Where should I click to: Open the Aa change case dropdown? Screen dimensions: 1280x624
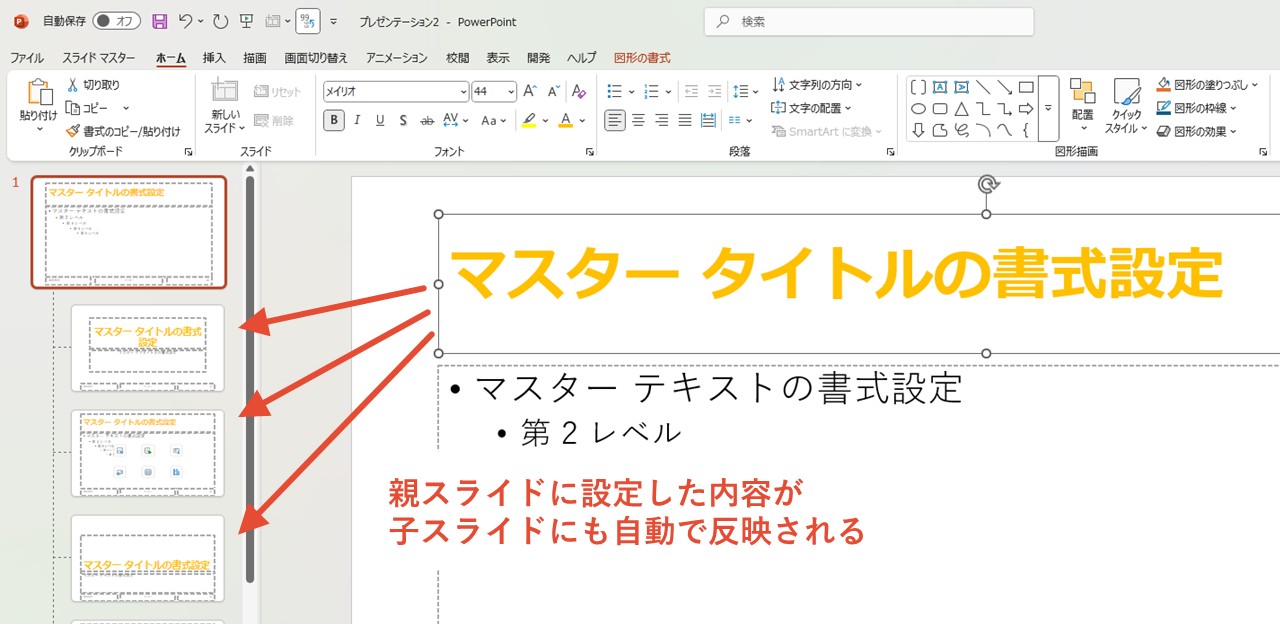494,120
